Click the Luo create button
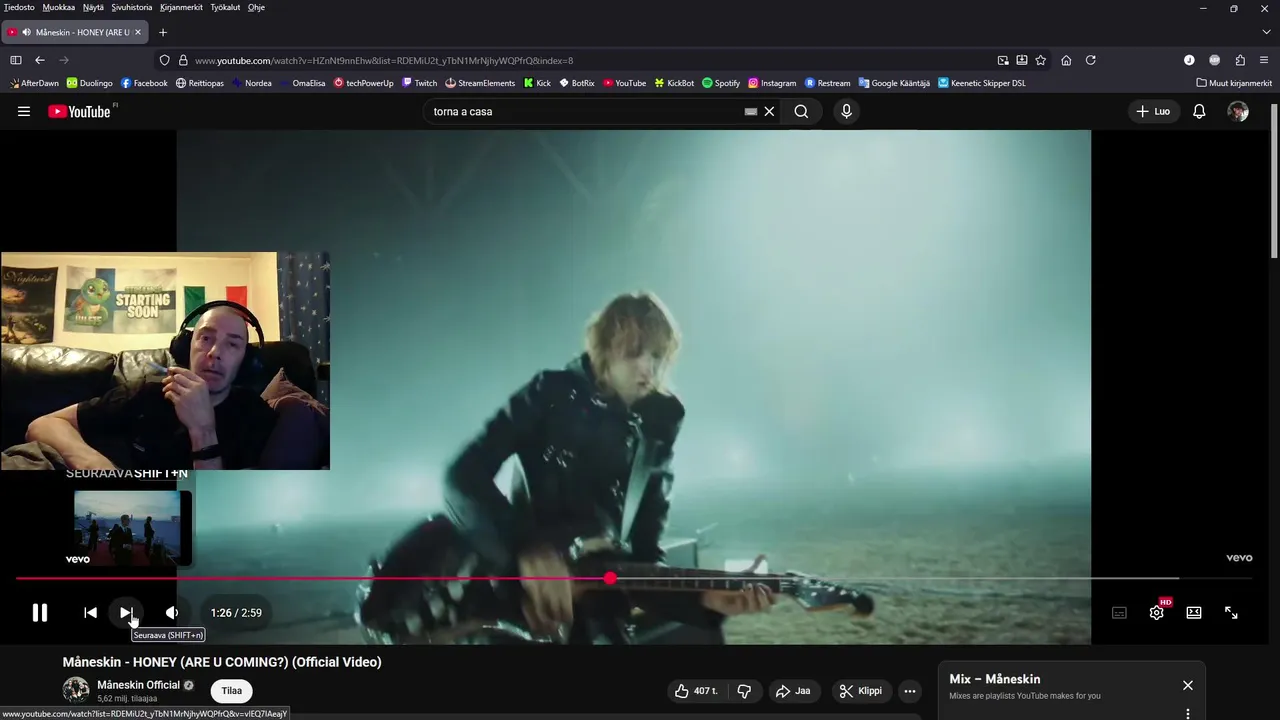 1153,111
